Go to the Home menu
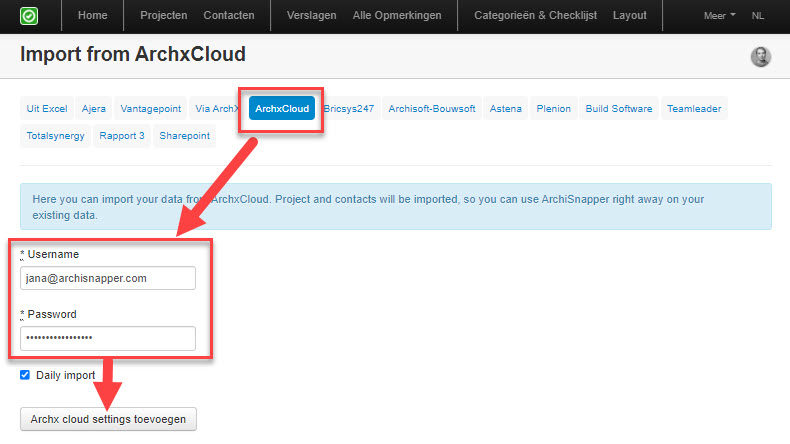 pyautogui.click(x=93, y=16)
